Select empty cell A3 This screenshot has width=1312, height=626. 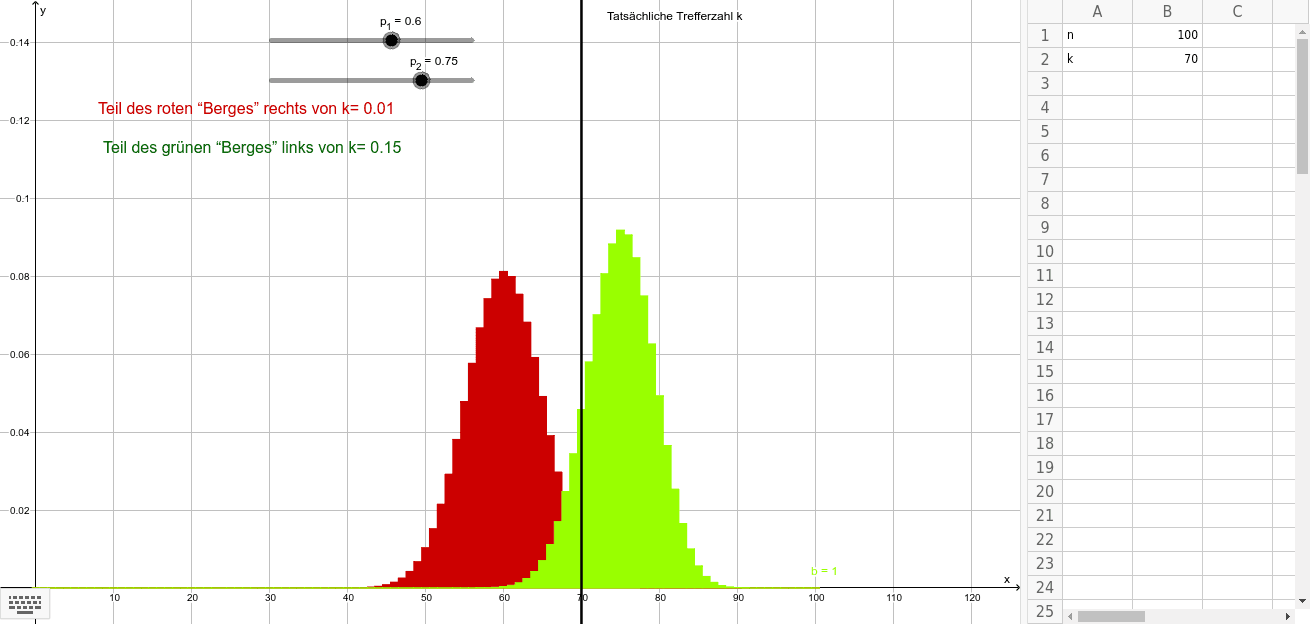pos(1097,83)
